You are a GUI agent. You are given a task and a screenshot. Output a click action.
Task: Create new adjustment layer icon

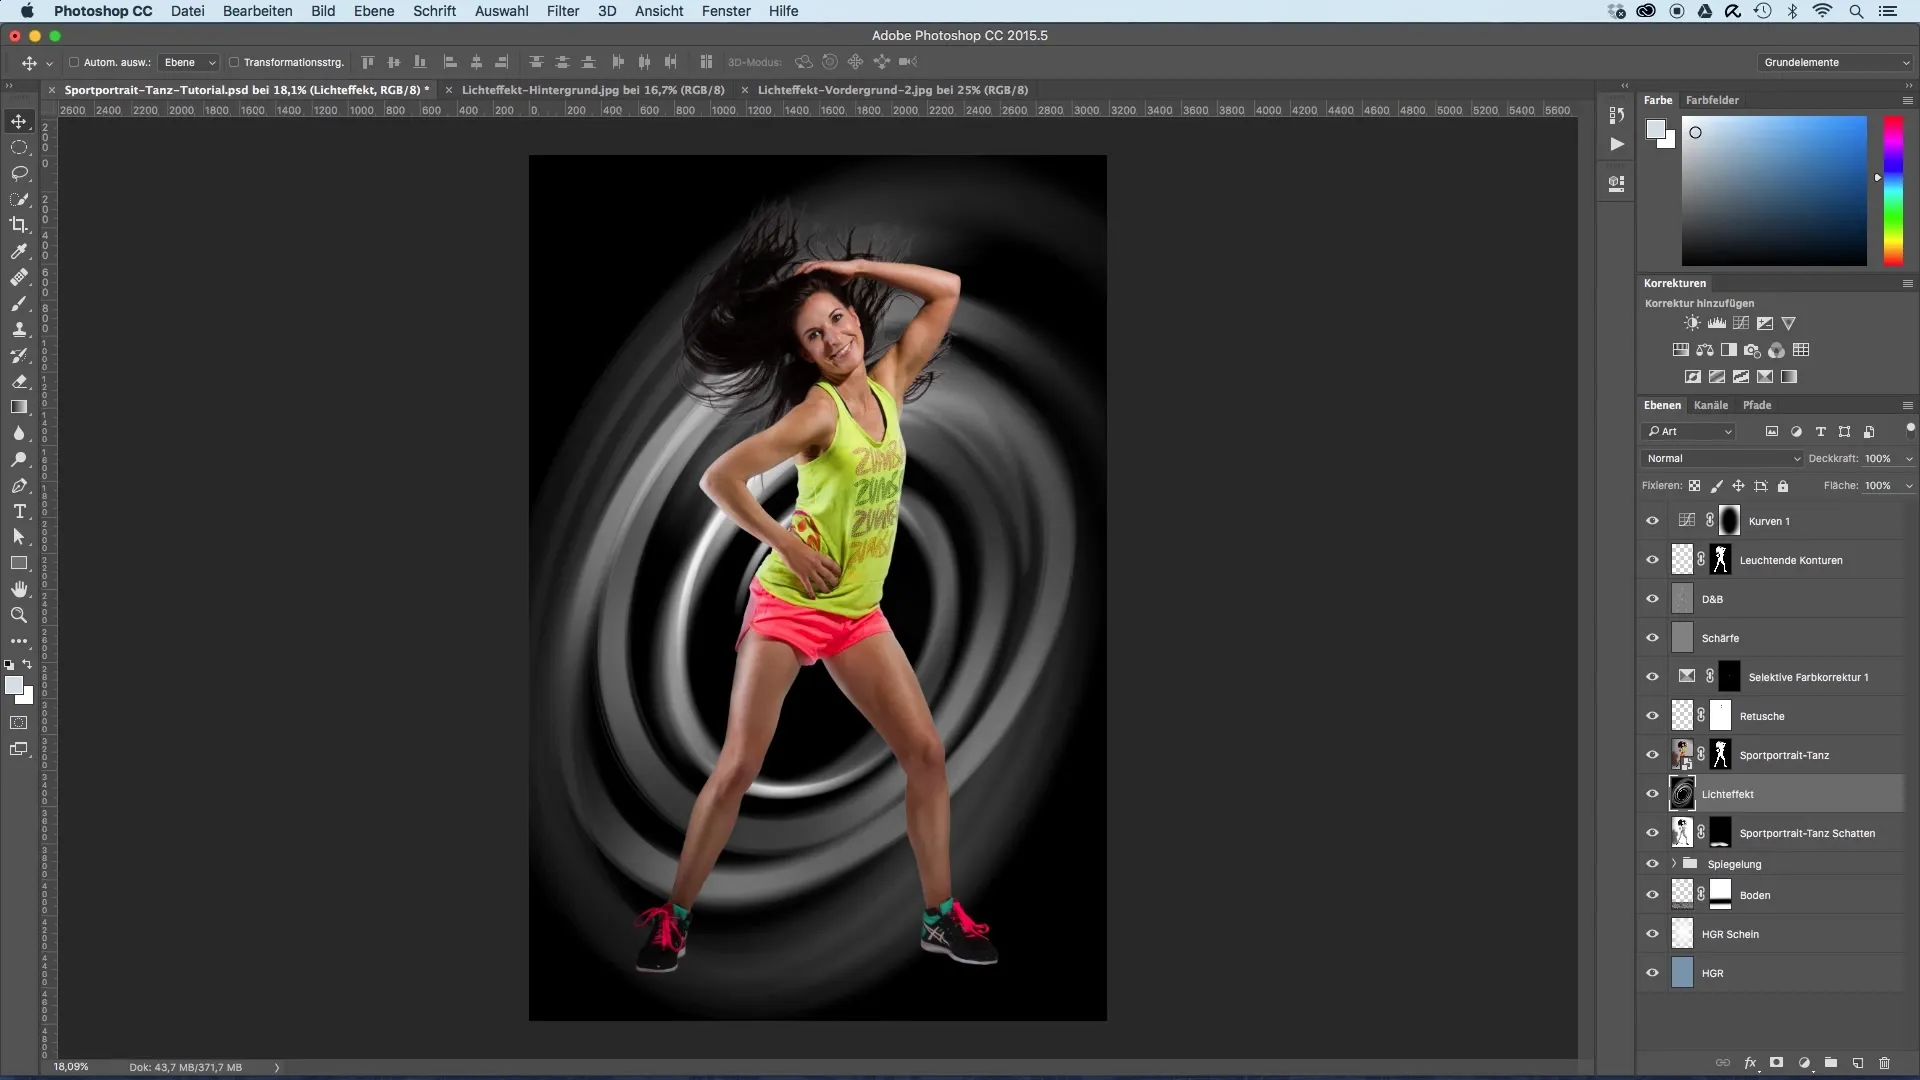(1804, 1063)
